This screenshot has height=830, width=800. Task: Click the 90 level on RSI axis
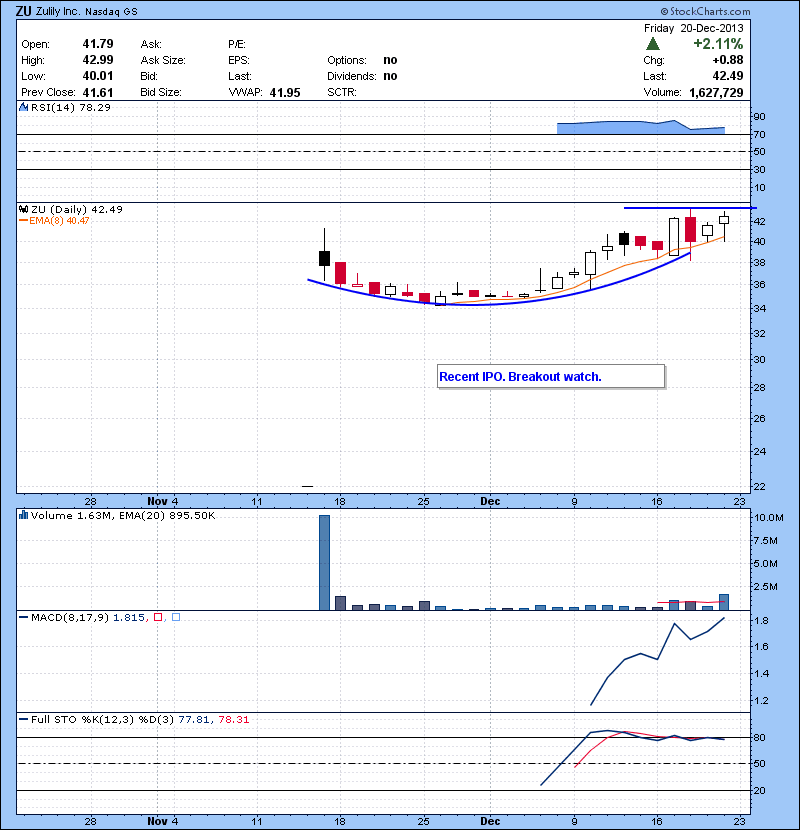click(759, 116)
